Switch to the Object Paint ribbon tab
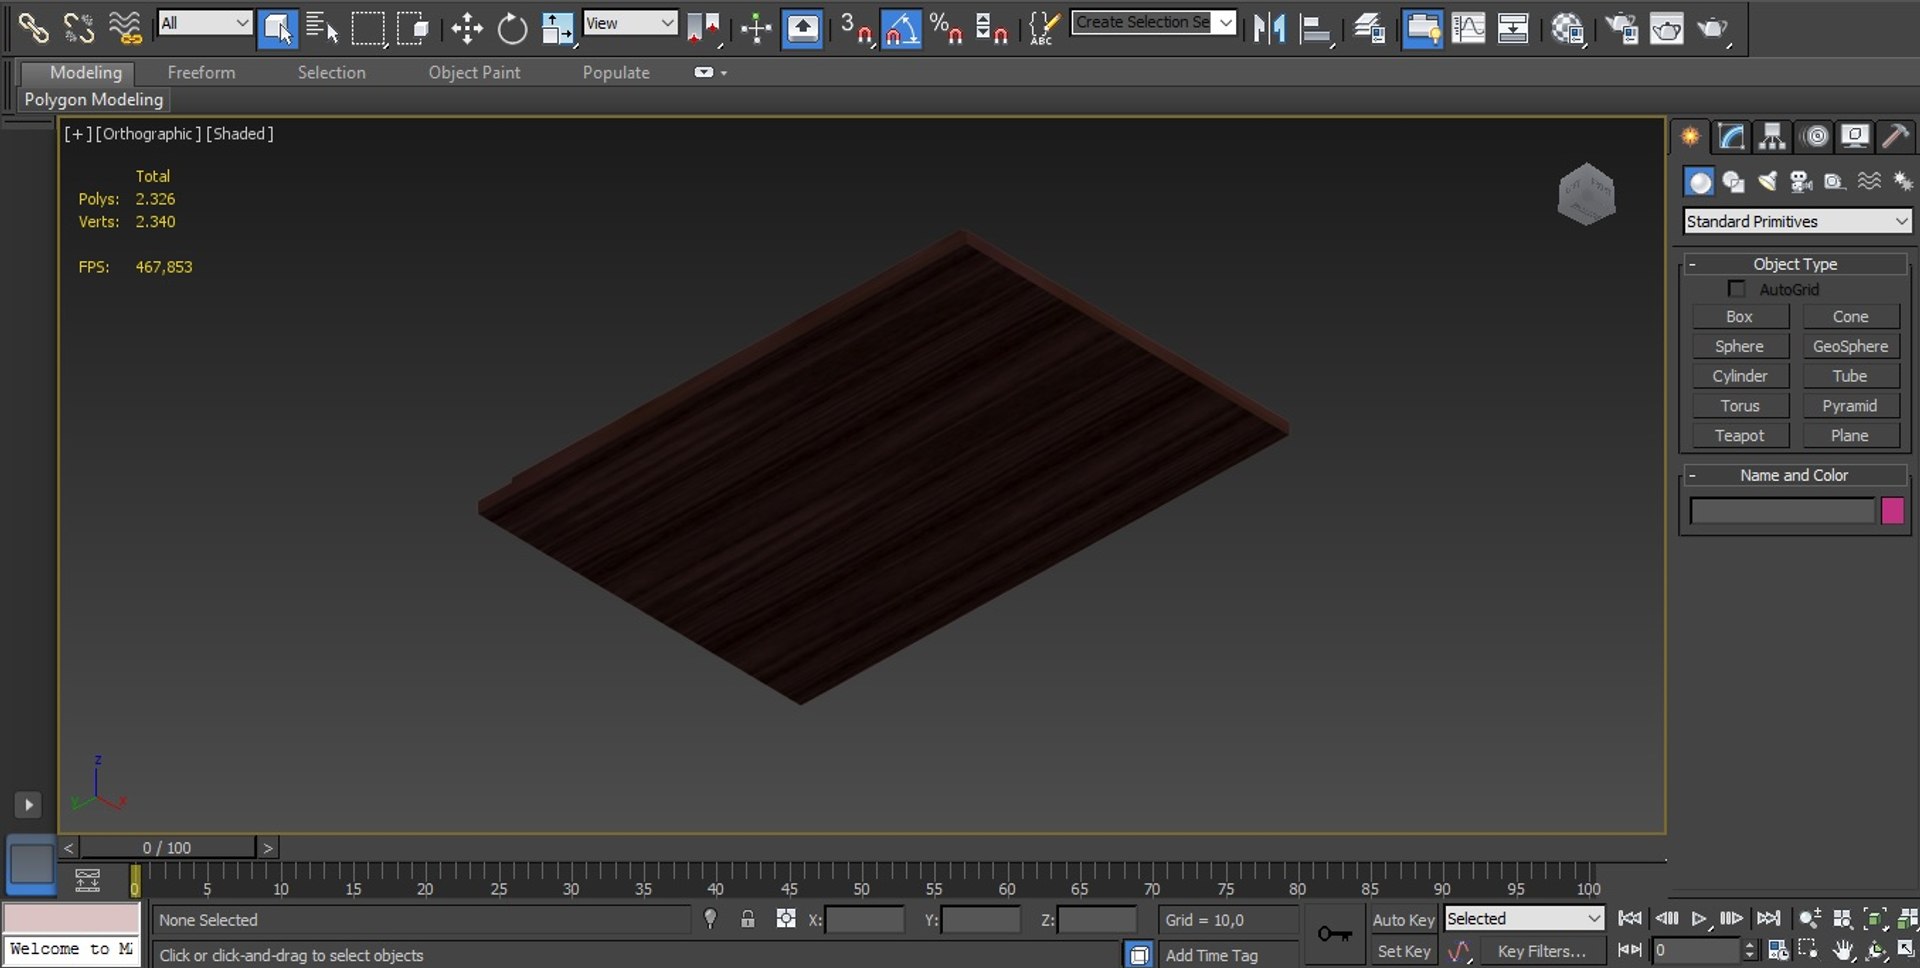1920x968 pixels. (474, 73)
